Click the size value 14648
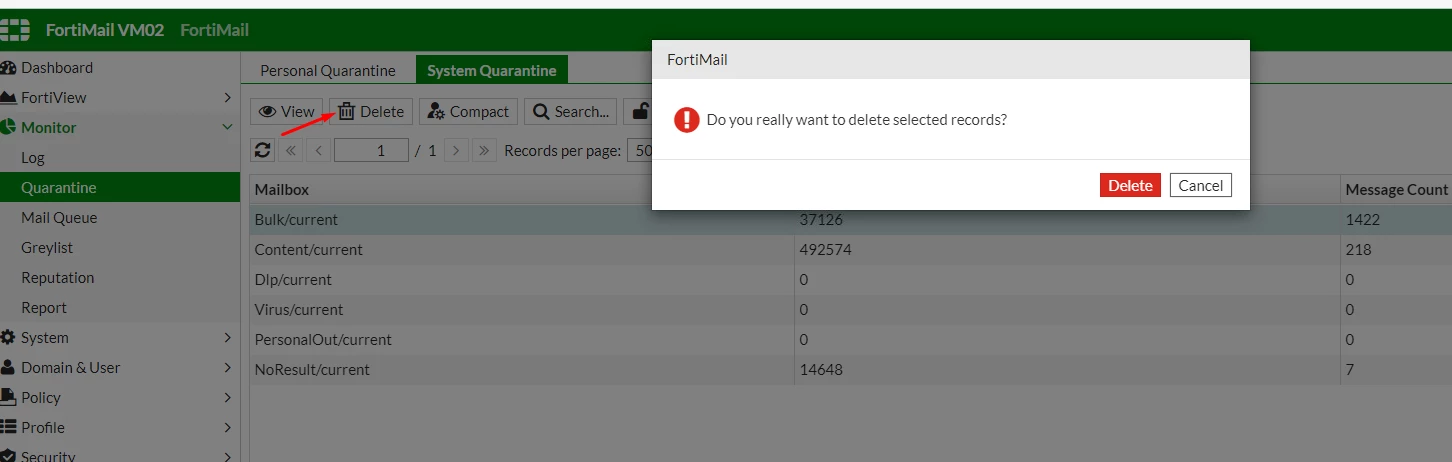This screenshot has width=1452, height=462. pyautogui.click(x=821, y=370)
